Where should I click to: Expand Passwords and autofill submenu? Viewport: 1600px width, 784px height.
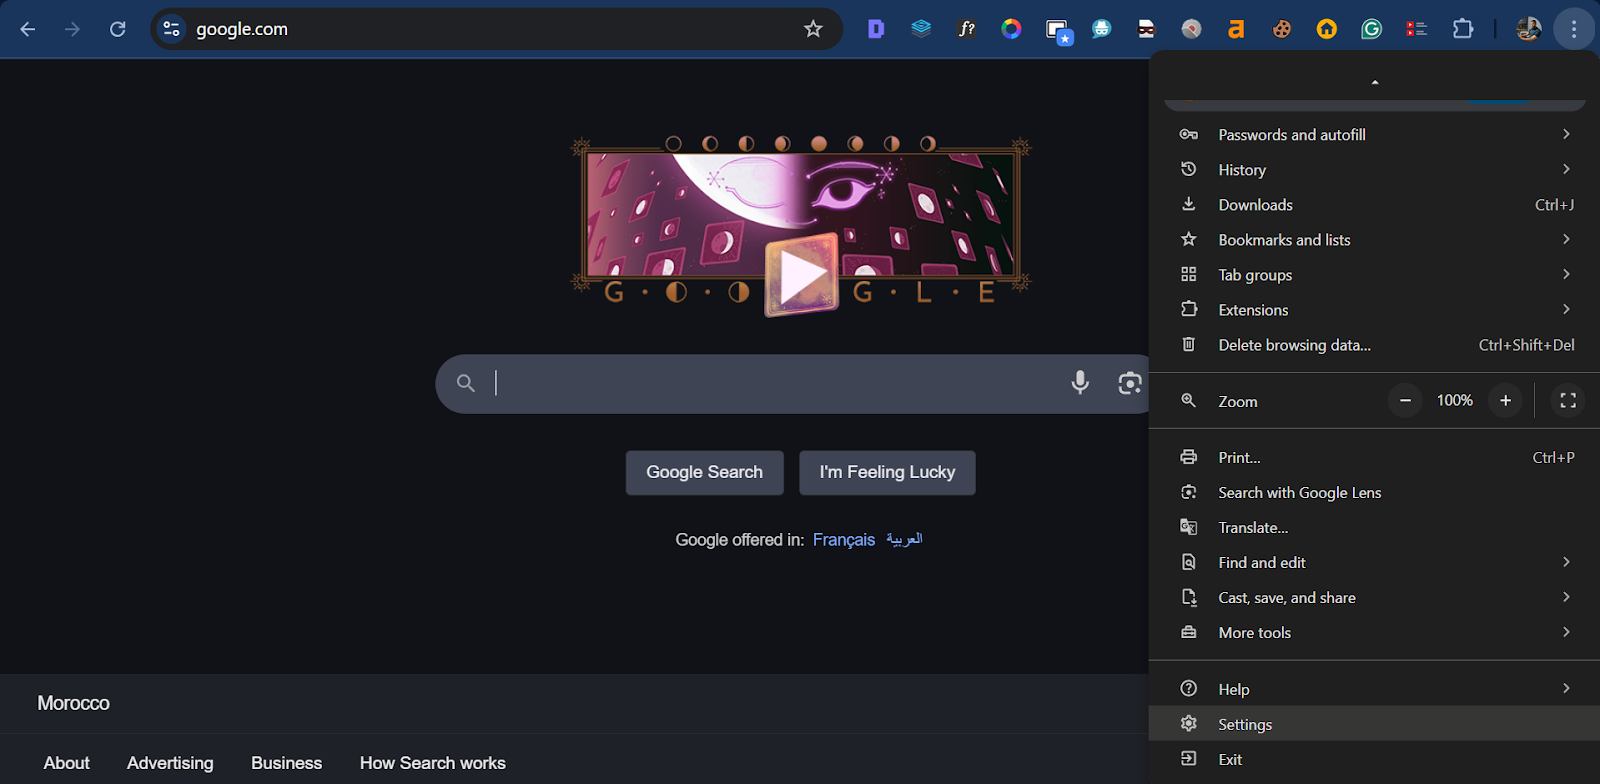[1374, 134]
